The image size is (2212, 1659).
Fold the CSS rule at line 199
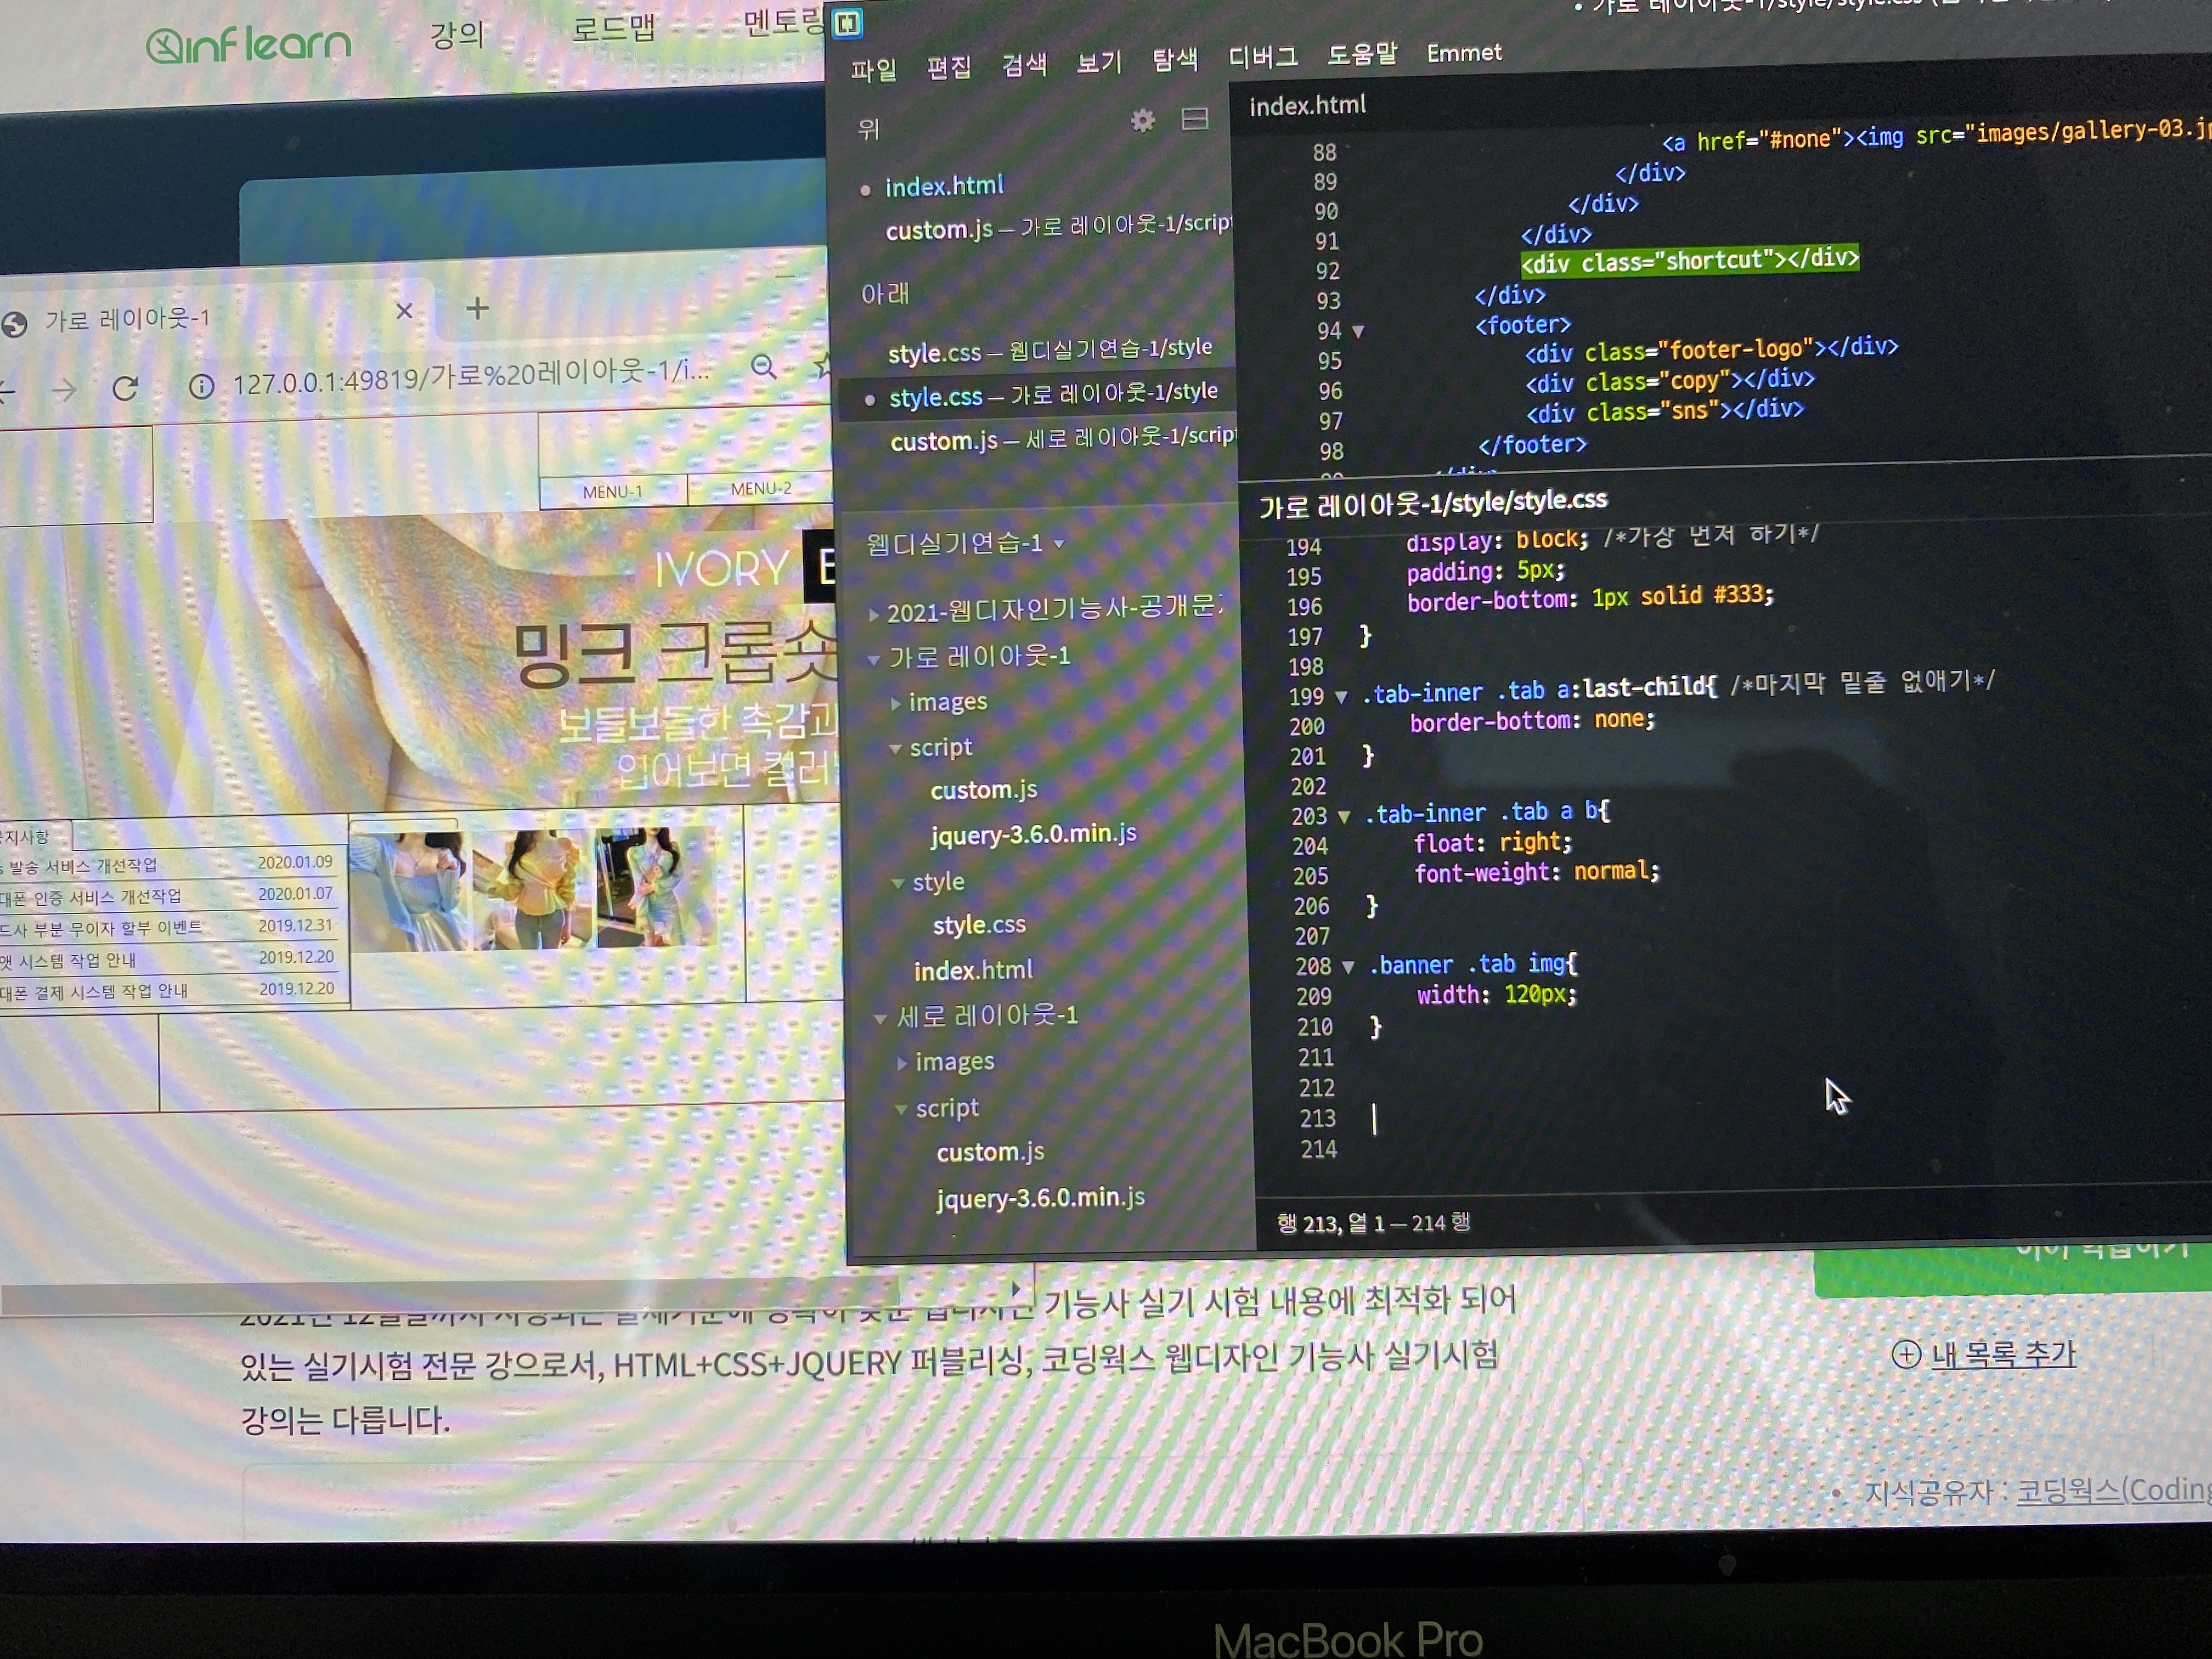(x=1341, y=697)
